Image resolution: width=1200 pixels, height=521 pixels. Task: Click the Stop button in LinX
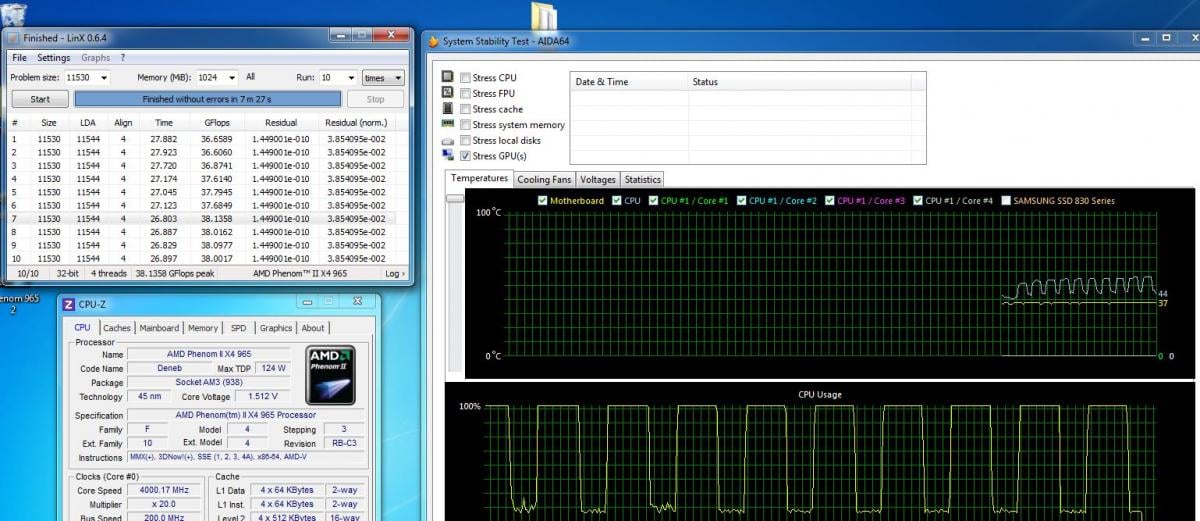[x=376, y=99]
